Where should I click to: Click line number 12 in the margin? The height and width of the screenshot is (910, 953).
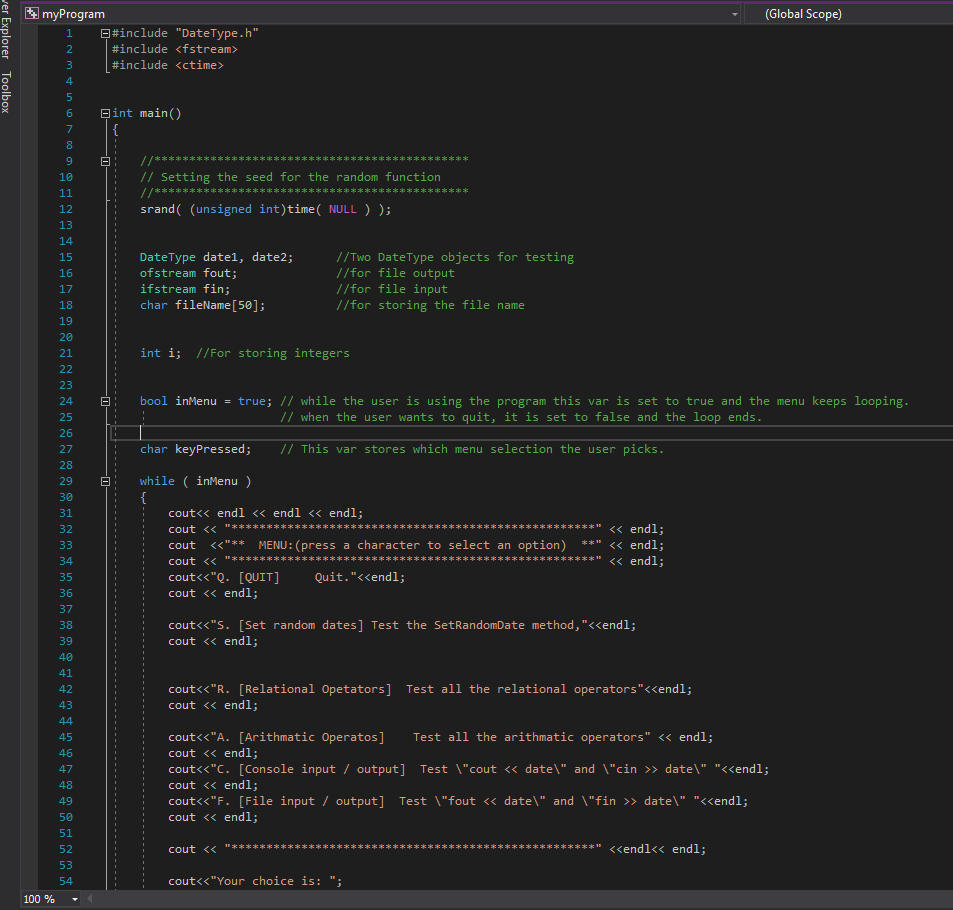click(x=67, y=209)
